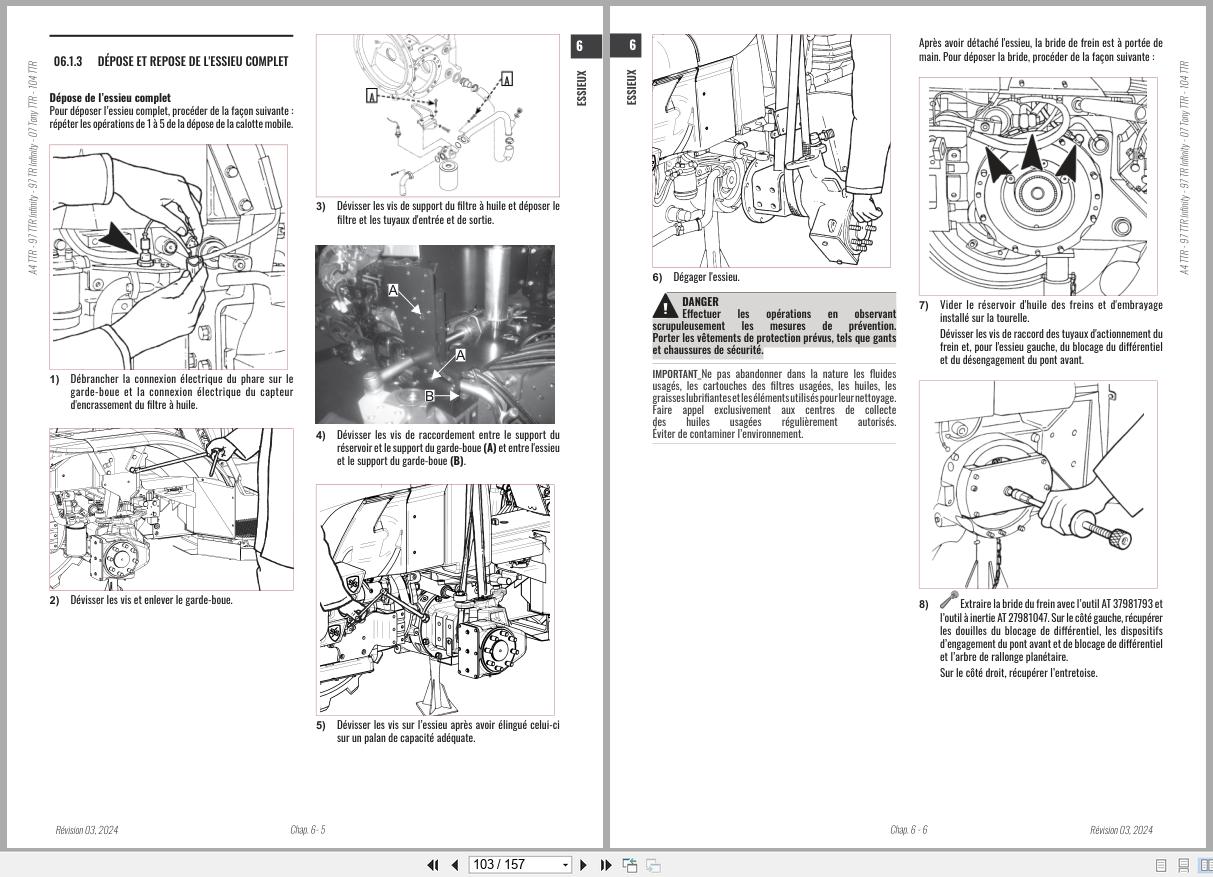Image resolution: width=1213 pixels, height=877 pixels.
Task: Click the oil filter support diagram
Action: tap(437, 115)
